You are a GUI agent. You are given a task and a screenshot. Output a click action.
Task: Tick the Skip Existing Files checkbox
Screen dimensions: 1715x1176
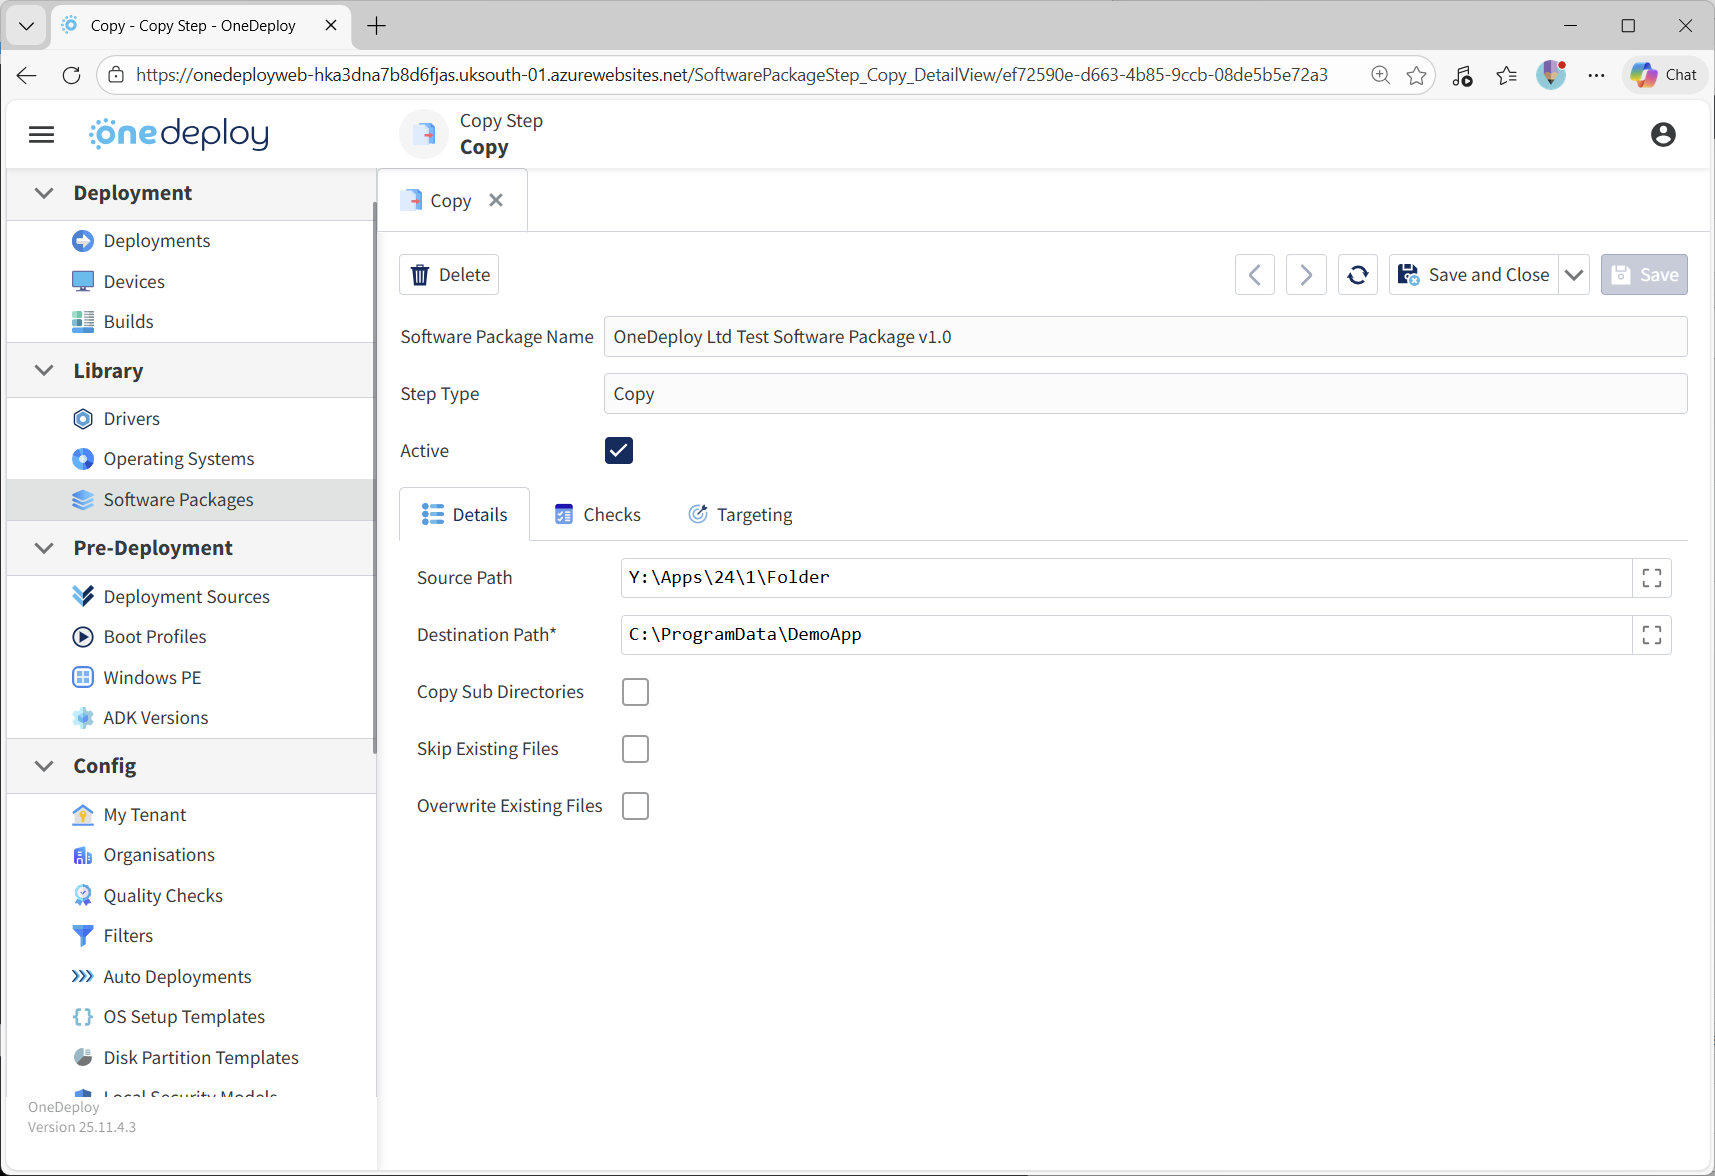(635, 749)
